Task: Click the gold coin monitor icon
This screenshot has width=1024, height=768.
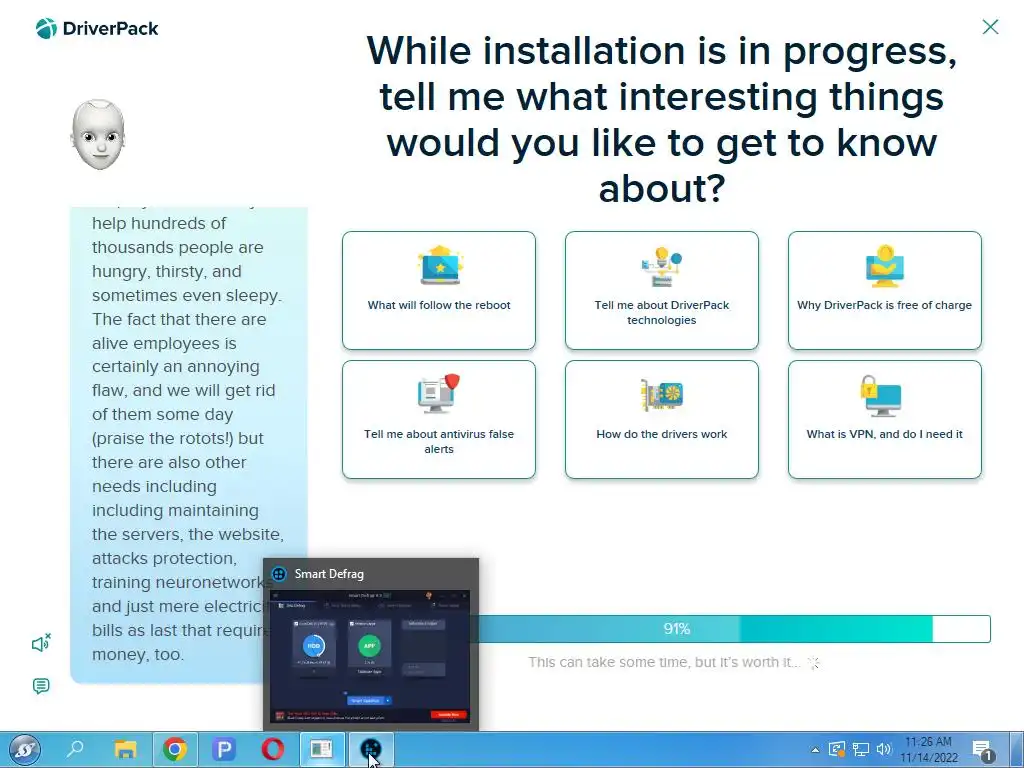Action: click(x=885, y=266)
